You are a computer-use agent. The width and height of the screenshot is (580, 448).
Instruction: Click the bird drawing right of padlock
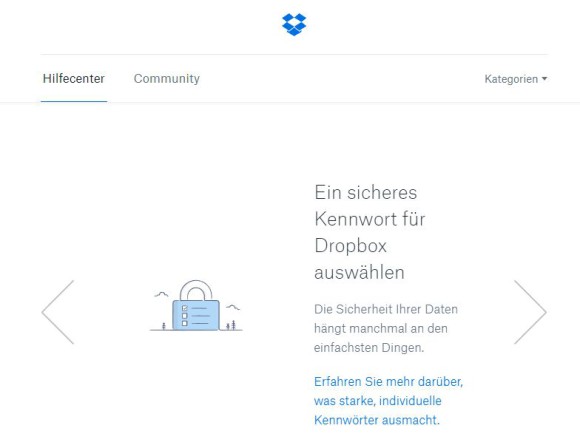233,307
